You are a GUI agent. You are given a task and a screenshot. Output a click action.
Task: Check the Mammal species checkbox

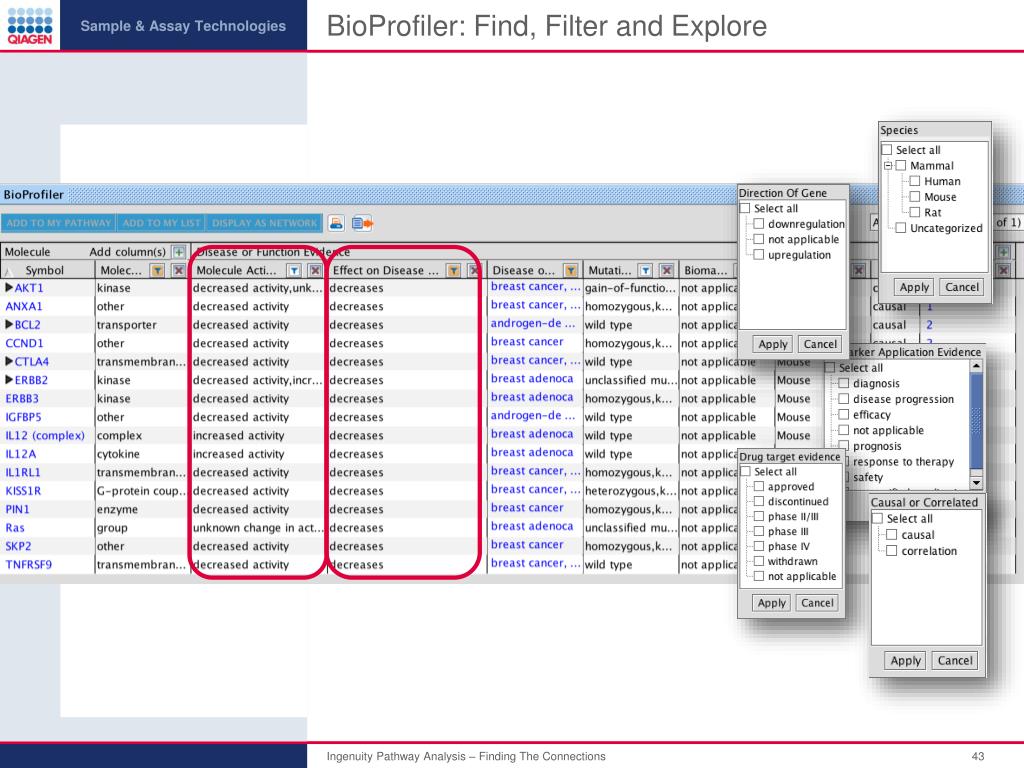click(x=901, y=165)
